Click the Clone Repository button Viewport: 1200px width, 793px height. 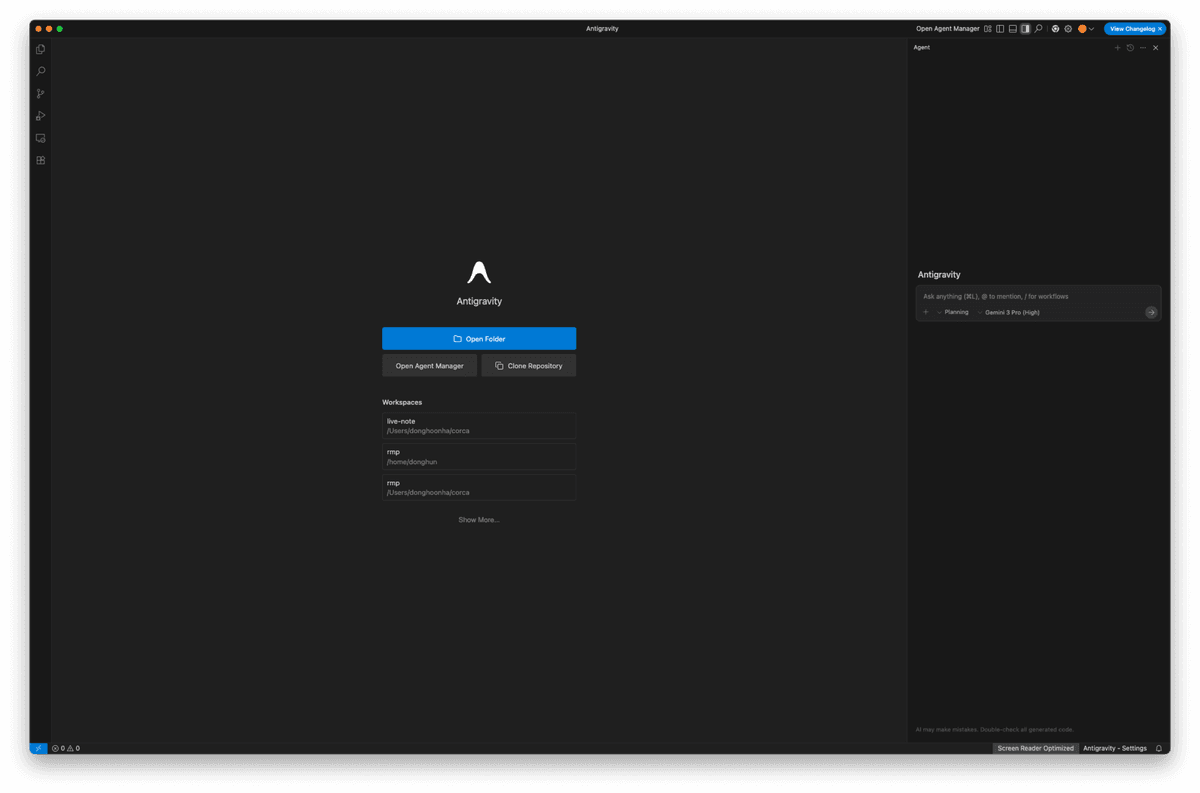click(528, 366)
